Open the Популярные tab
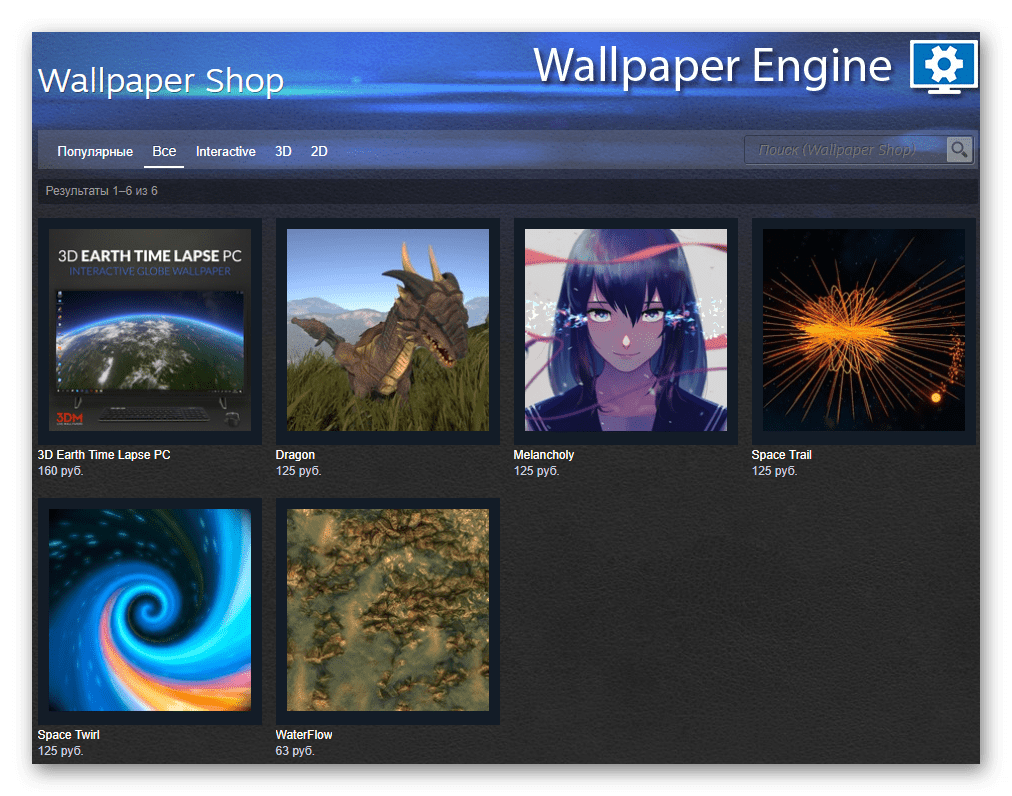The image size is (1012, 796). 95,152
